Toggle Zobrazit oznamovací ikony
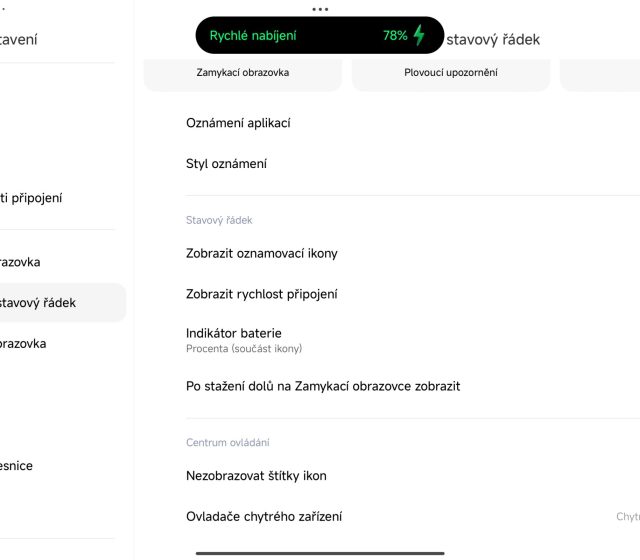 tap(262, 254)
